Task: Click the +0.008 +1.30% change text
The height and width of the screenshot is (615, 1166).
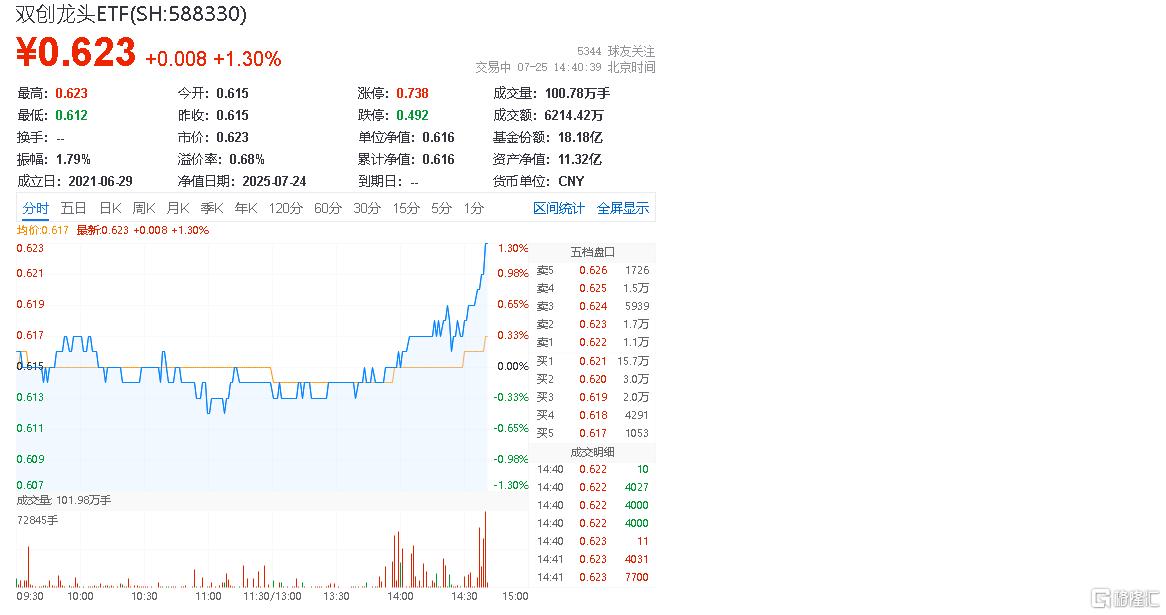Action: point(213,59)
